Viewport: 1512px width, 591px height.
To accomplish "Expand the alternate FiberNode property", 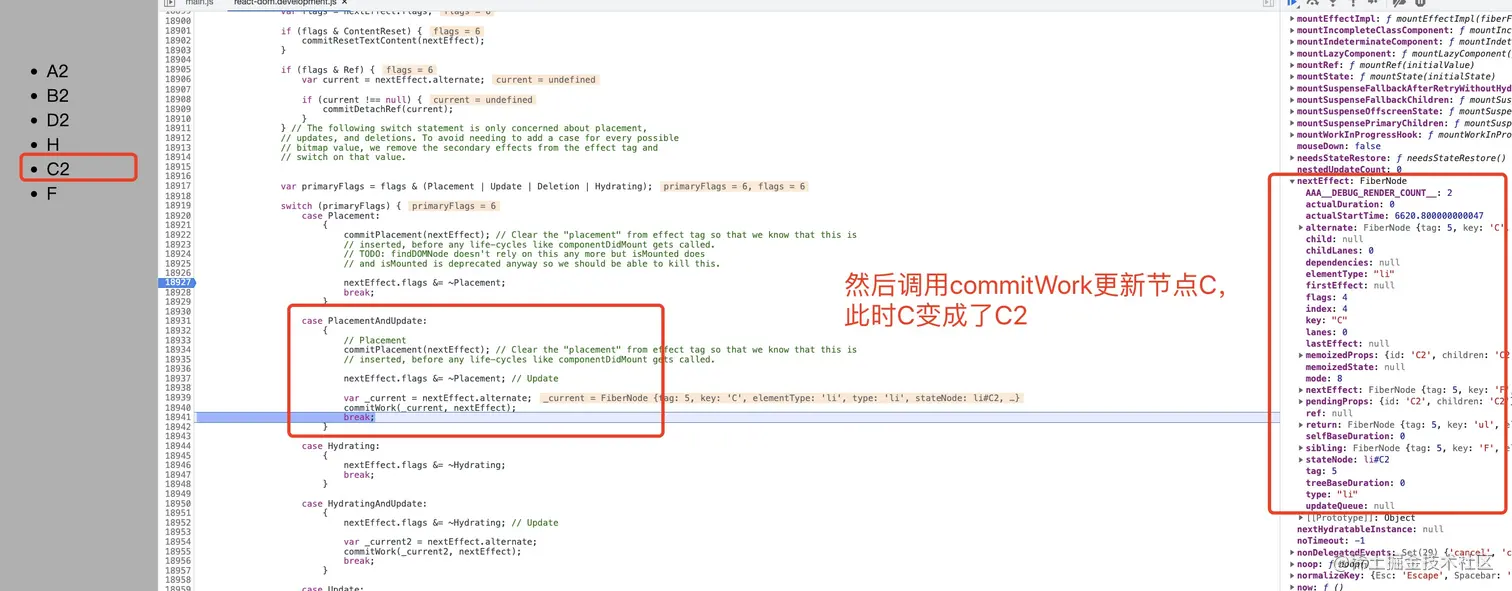I will pyautogui.click(x=1301, y=228).
